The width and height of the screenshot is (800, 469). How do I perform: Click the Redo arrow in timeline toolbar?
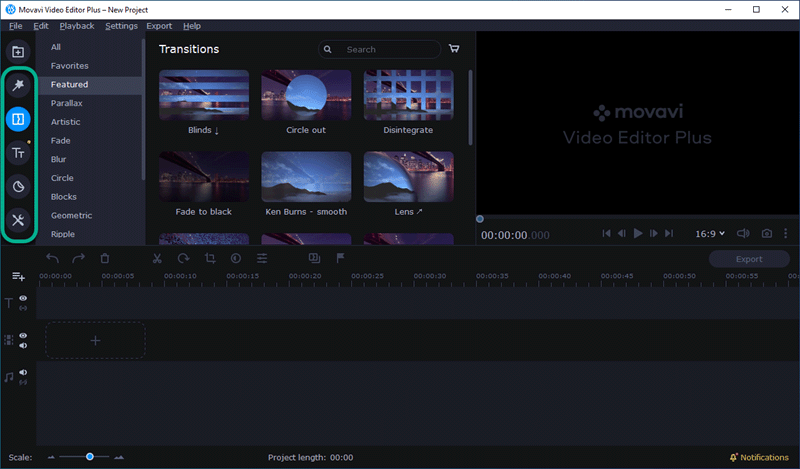(78, 258)
